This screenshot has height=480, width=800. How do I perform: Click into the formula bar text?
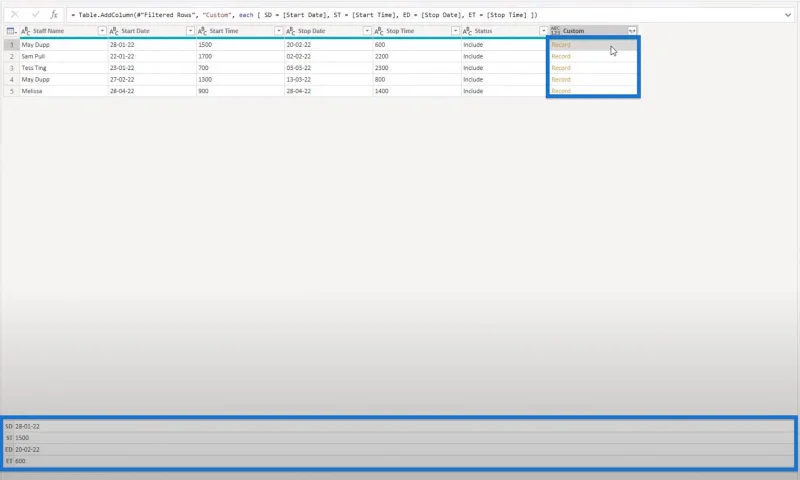(x=304, y=15)
